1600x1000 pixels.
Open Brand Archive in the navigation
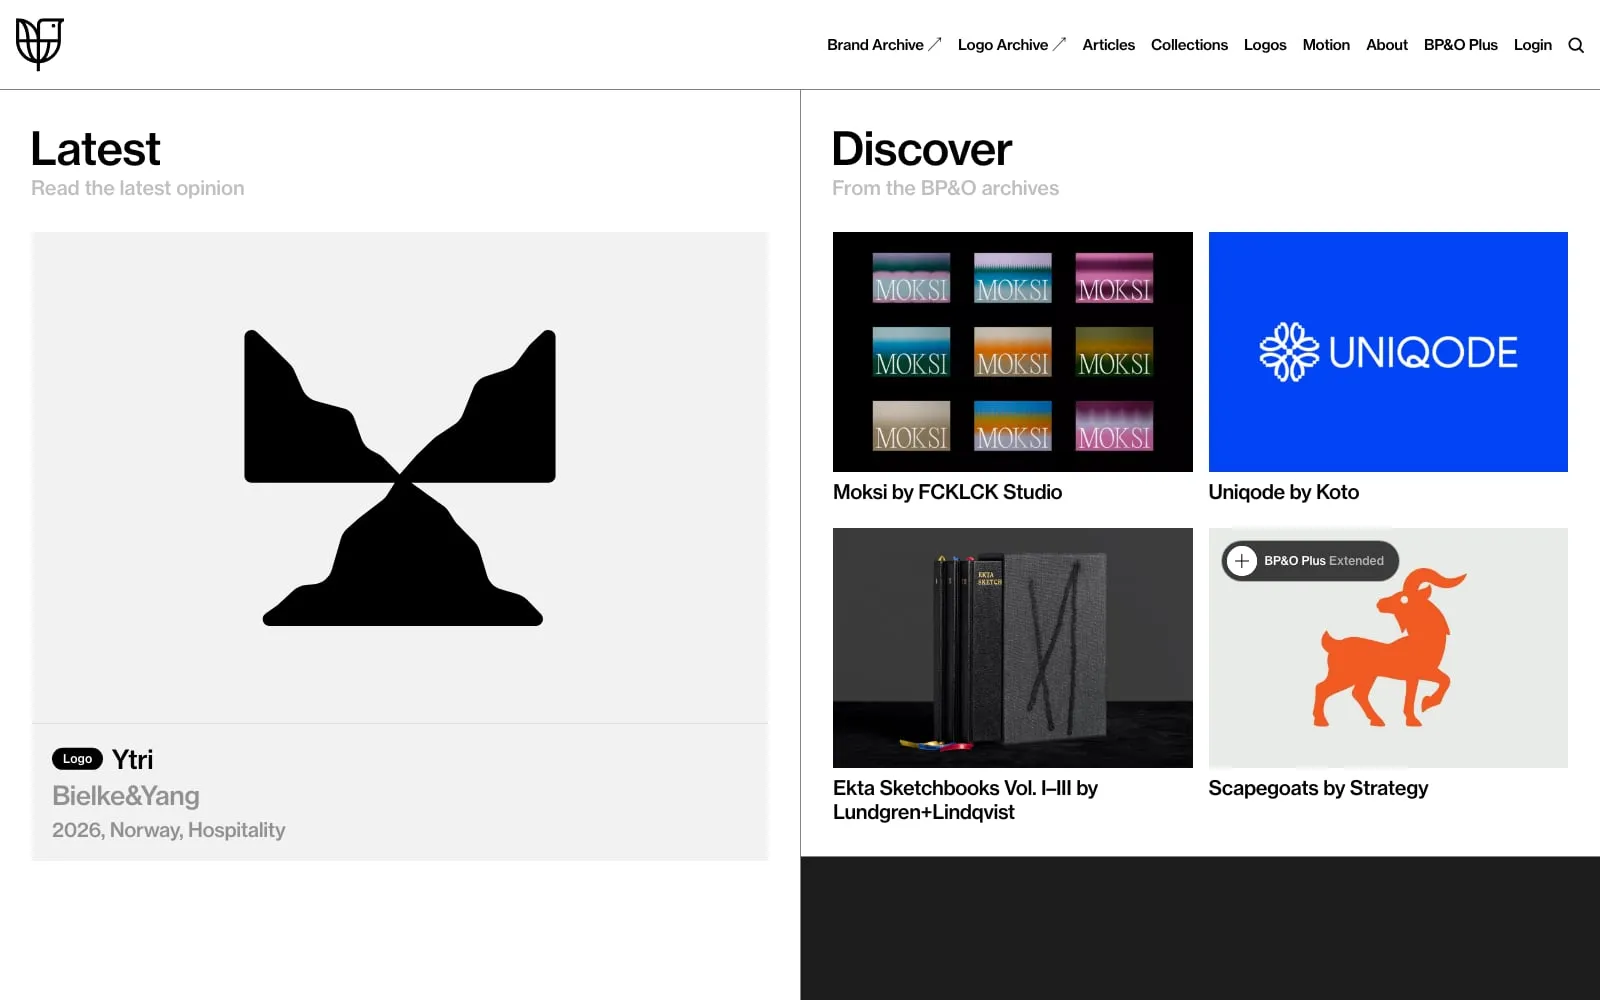click(884, 45)
